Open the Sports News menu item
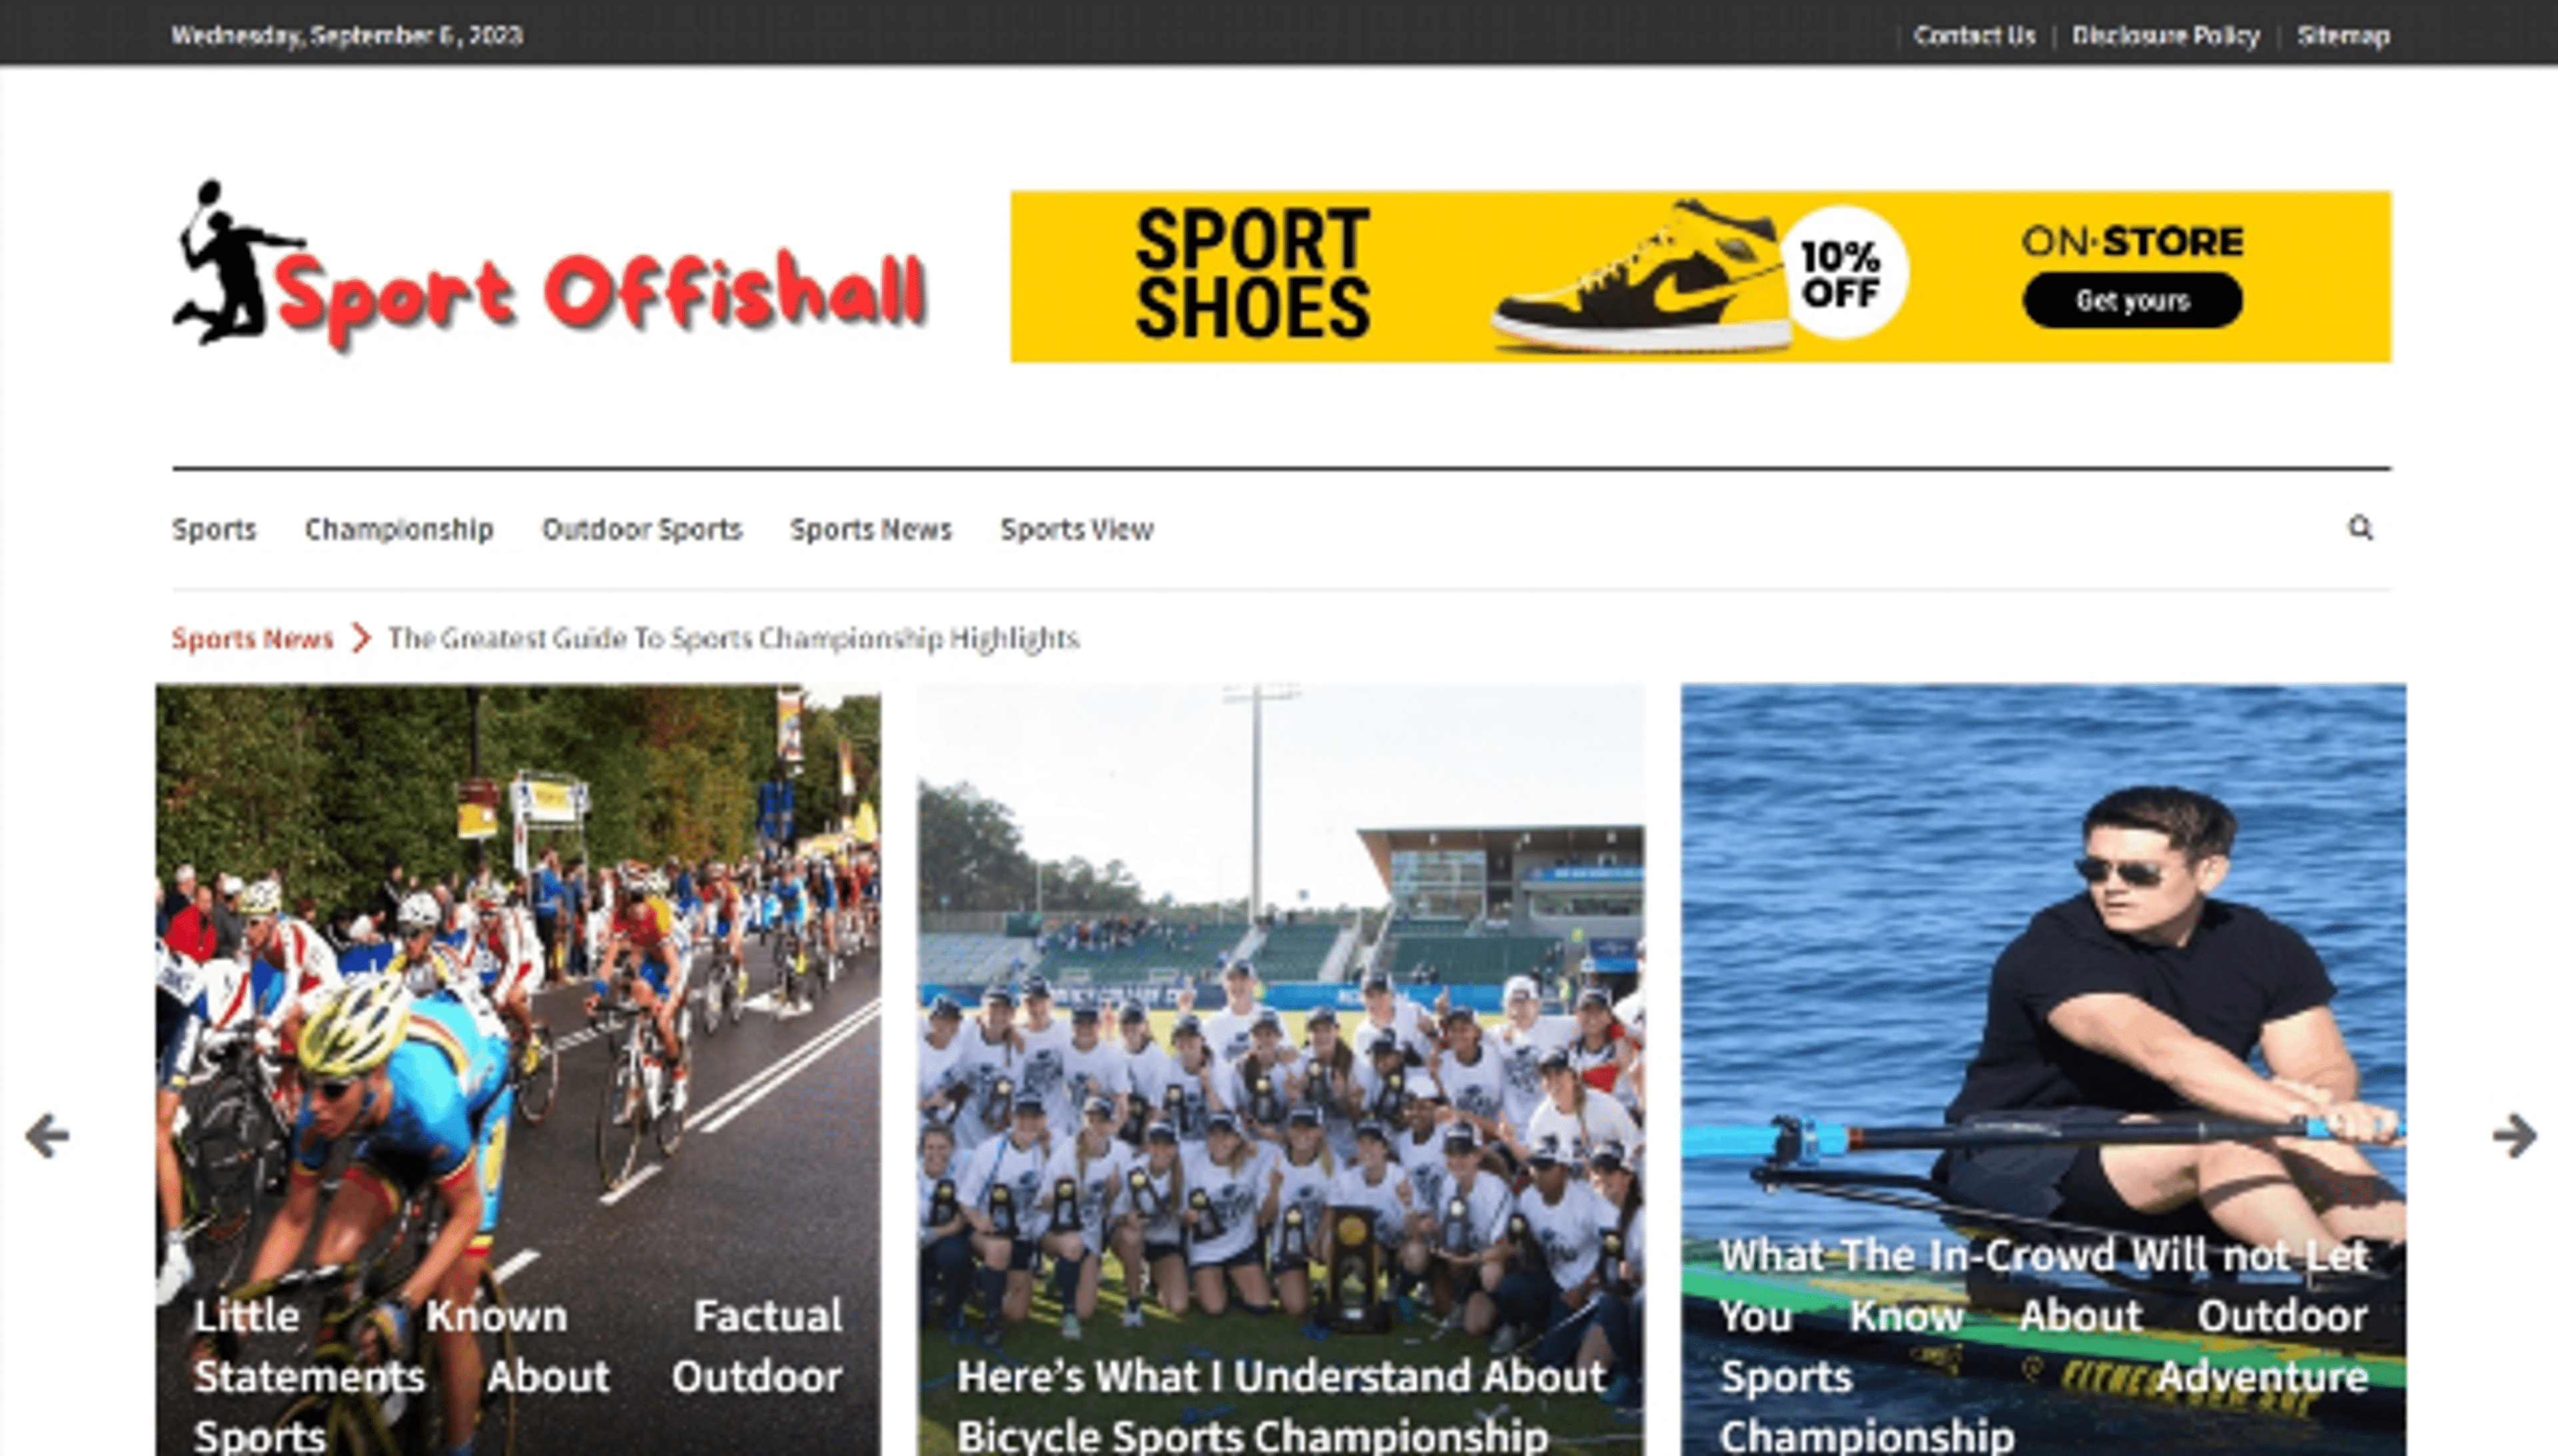 (x=871, y=529)
